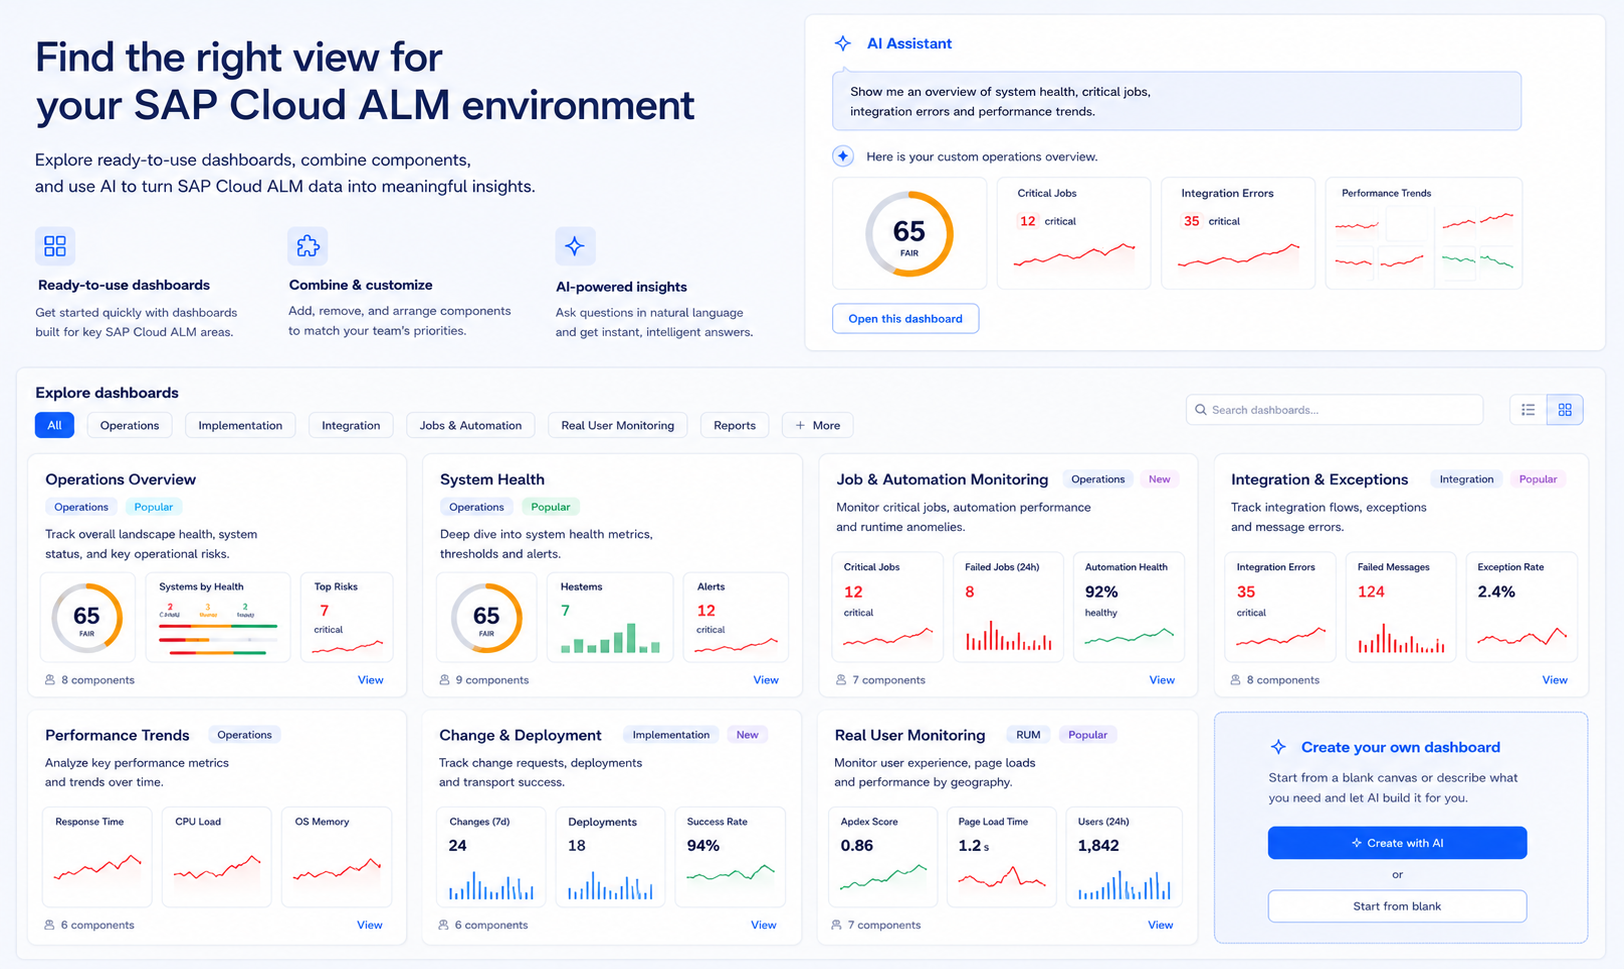Select the All filter tab
The height and width of the screenshot is (969, 1624).
(x=55, y=425)
